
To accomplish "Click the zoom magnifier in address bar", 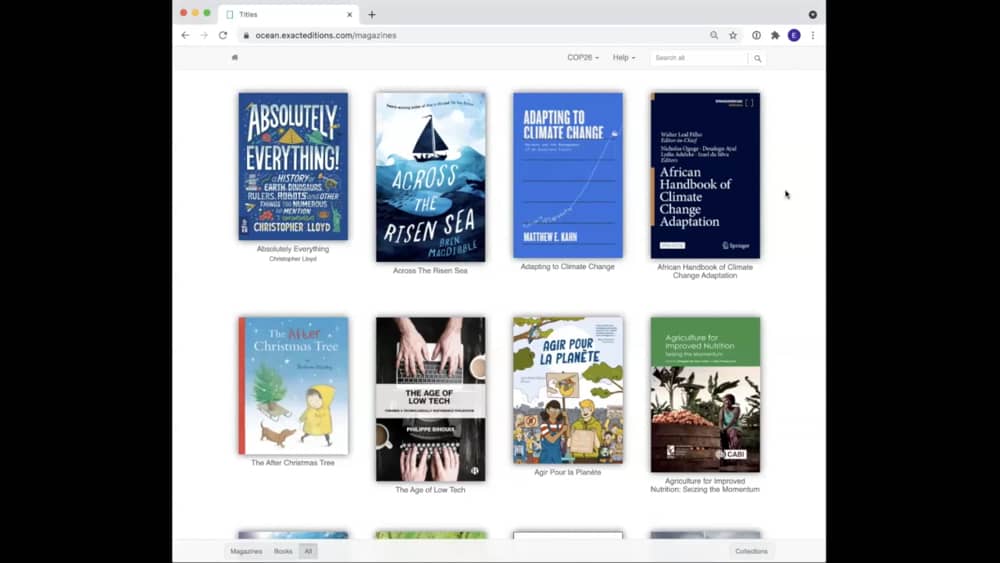I will coord(714,35).
